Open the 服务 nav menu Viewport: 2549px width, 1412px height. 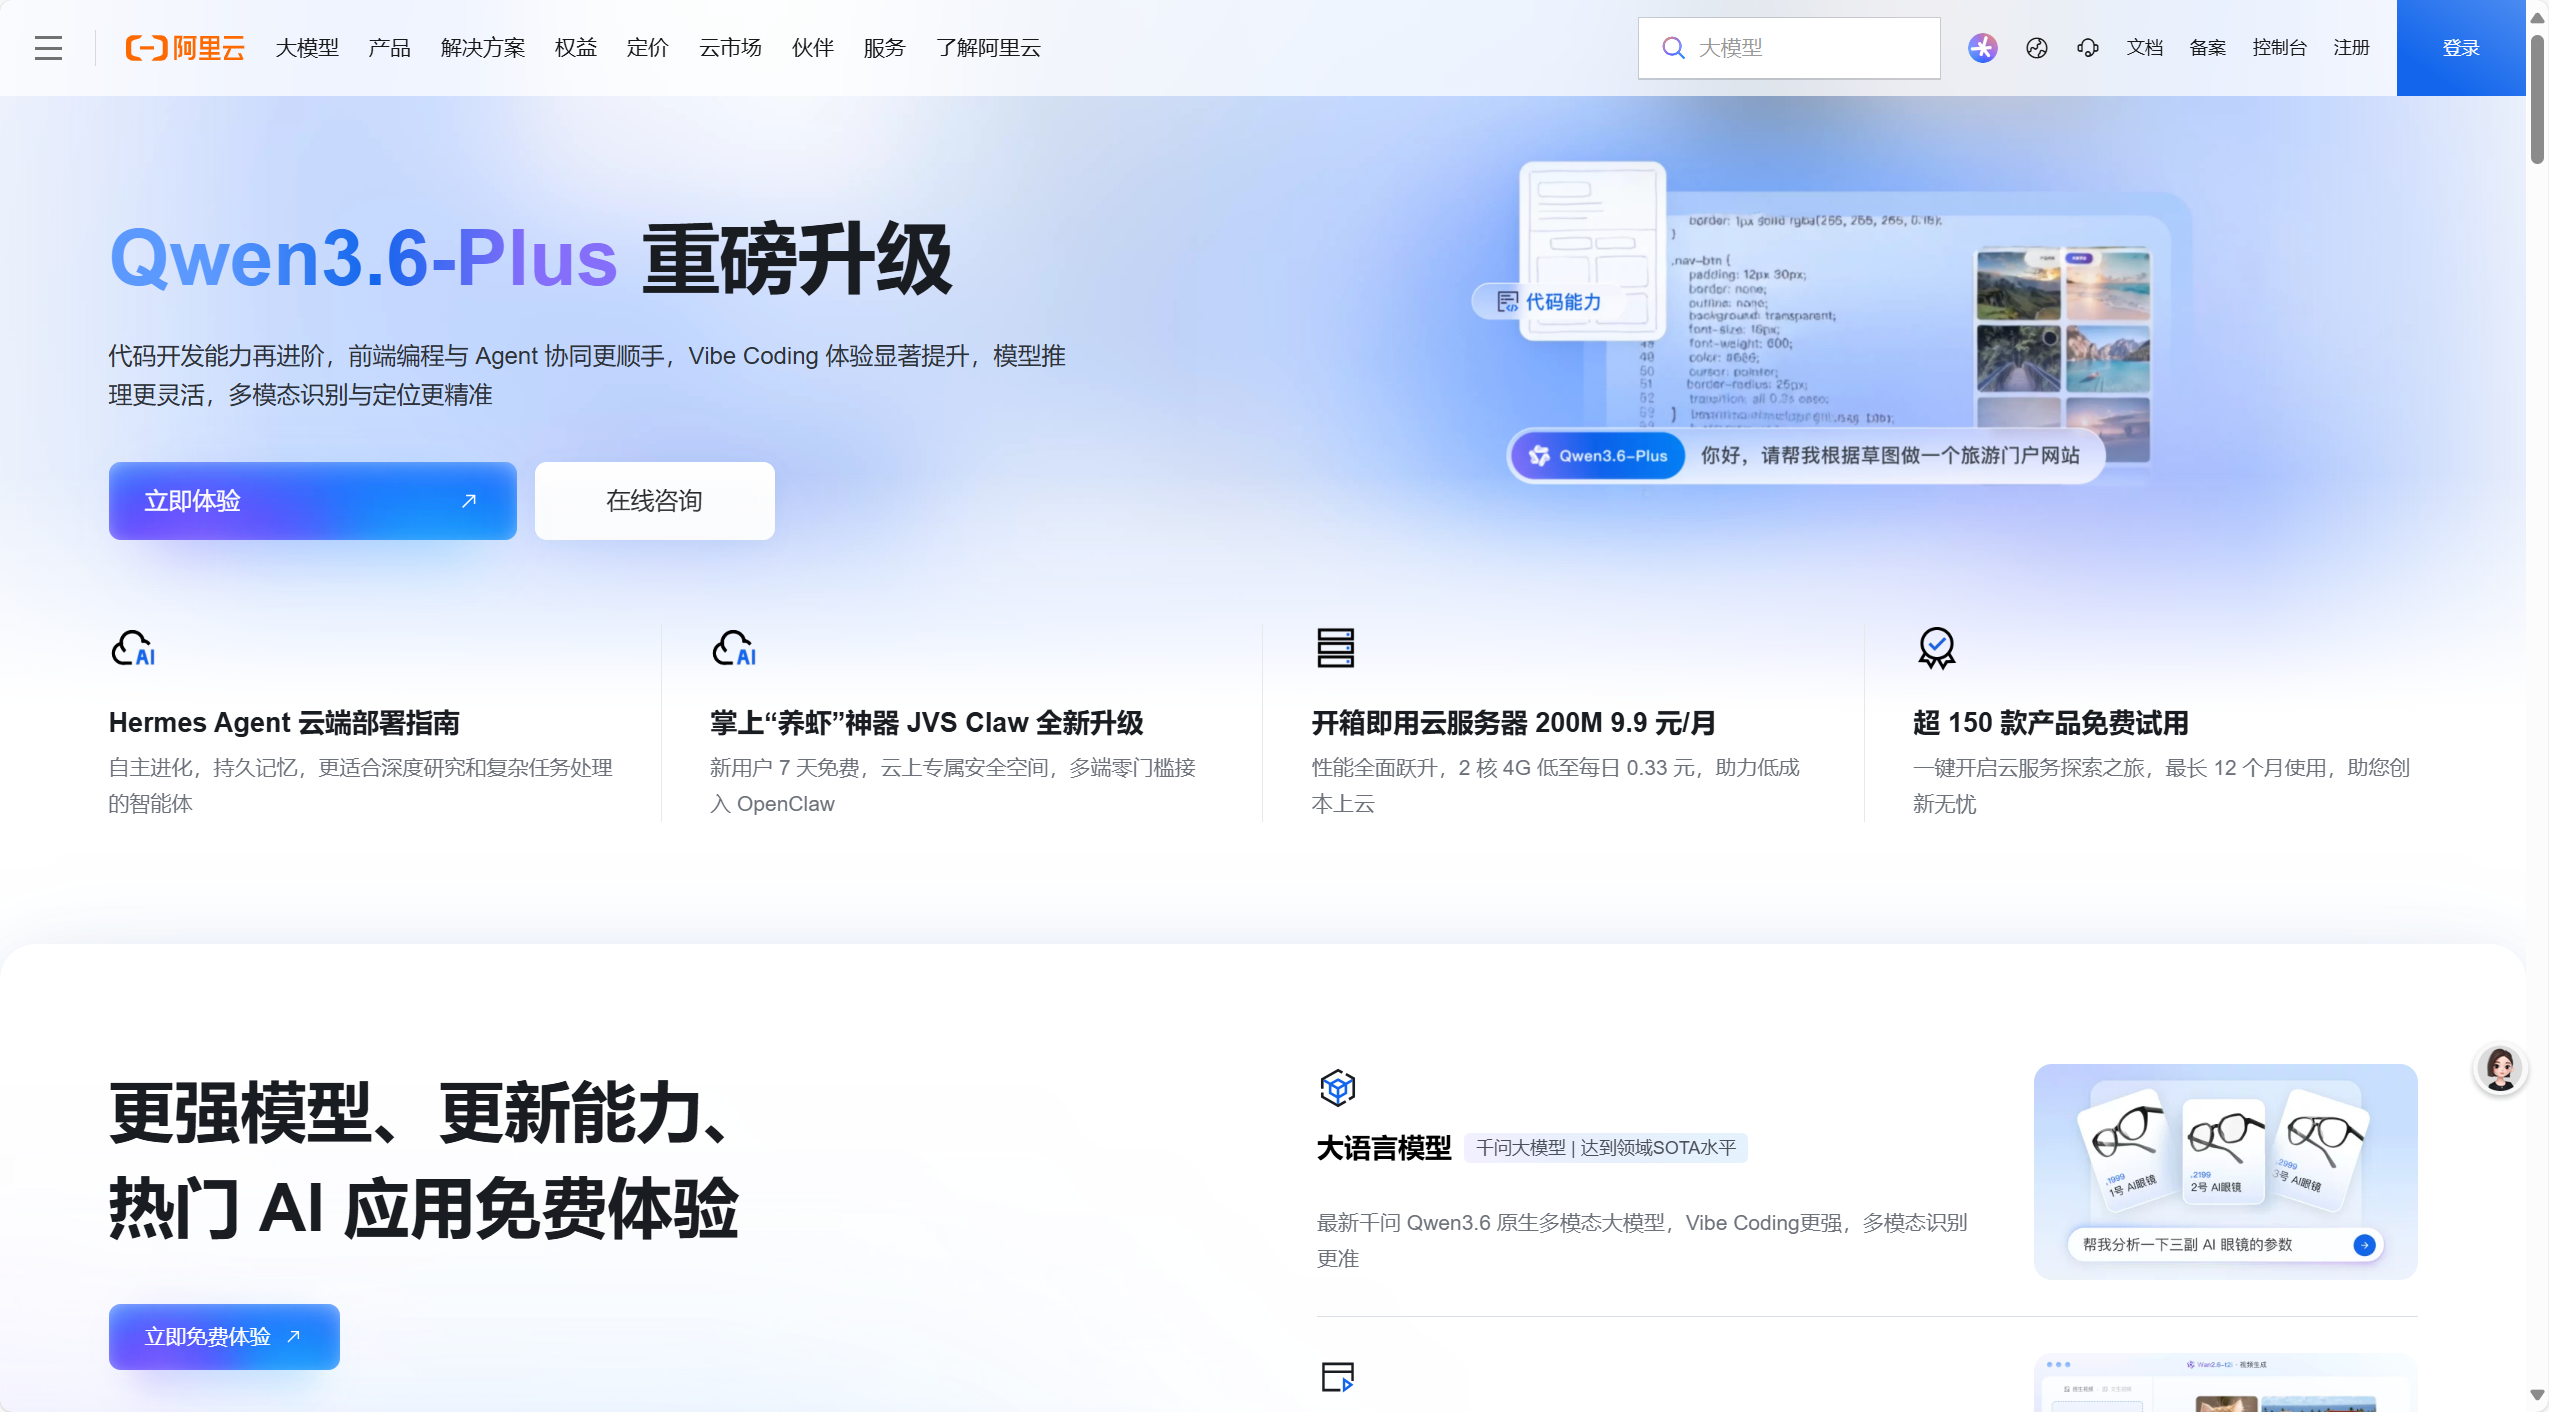885,48
